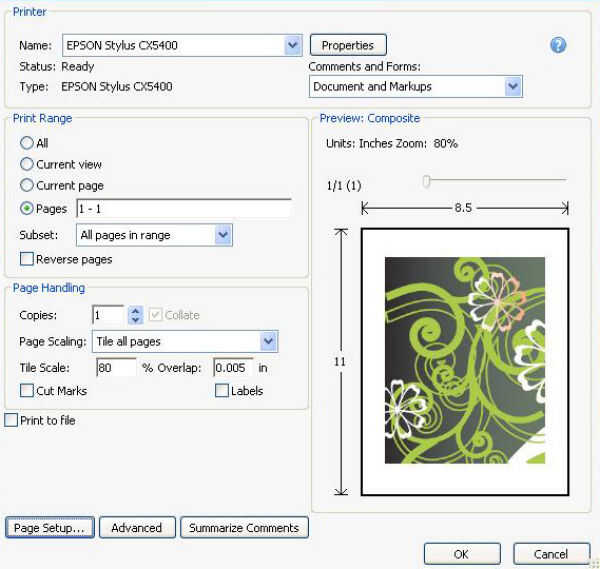Confirm printing with OK
This screenshot has width=600, height=569.
coord(462,554)
